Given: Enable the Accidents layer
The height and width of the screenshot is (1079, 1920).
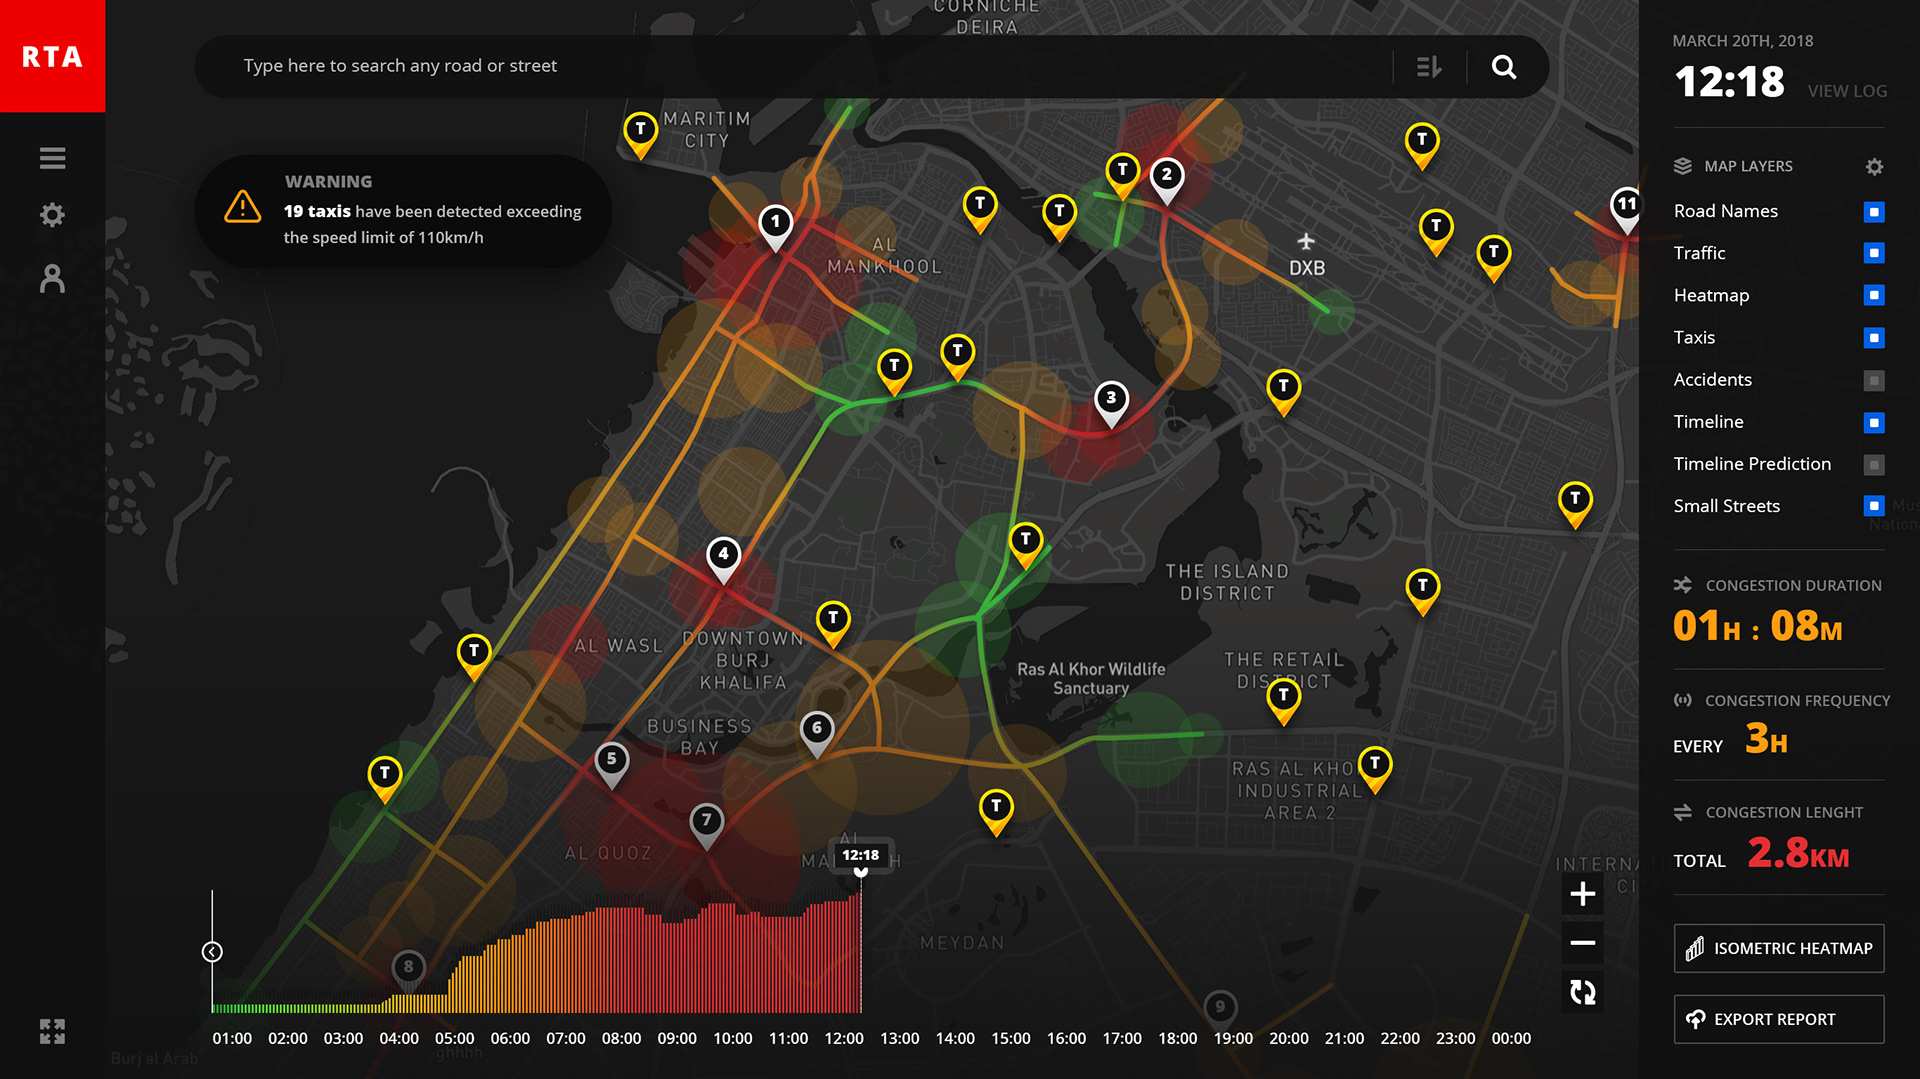Looking at the screenshot, I should 1875,381.
